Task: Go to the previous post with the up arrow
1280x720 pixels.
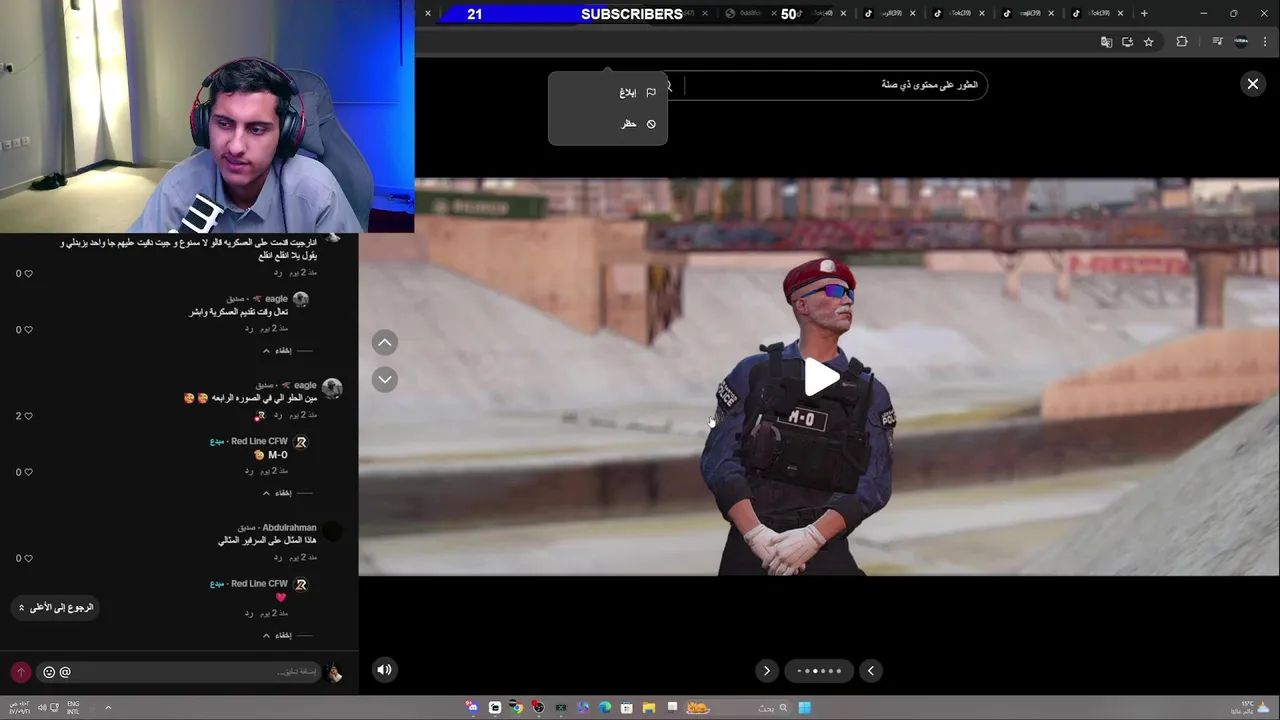Action: click(385, 343)
